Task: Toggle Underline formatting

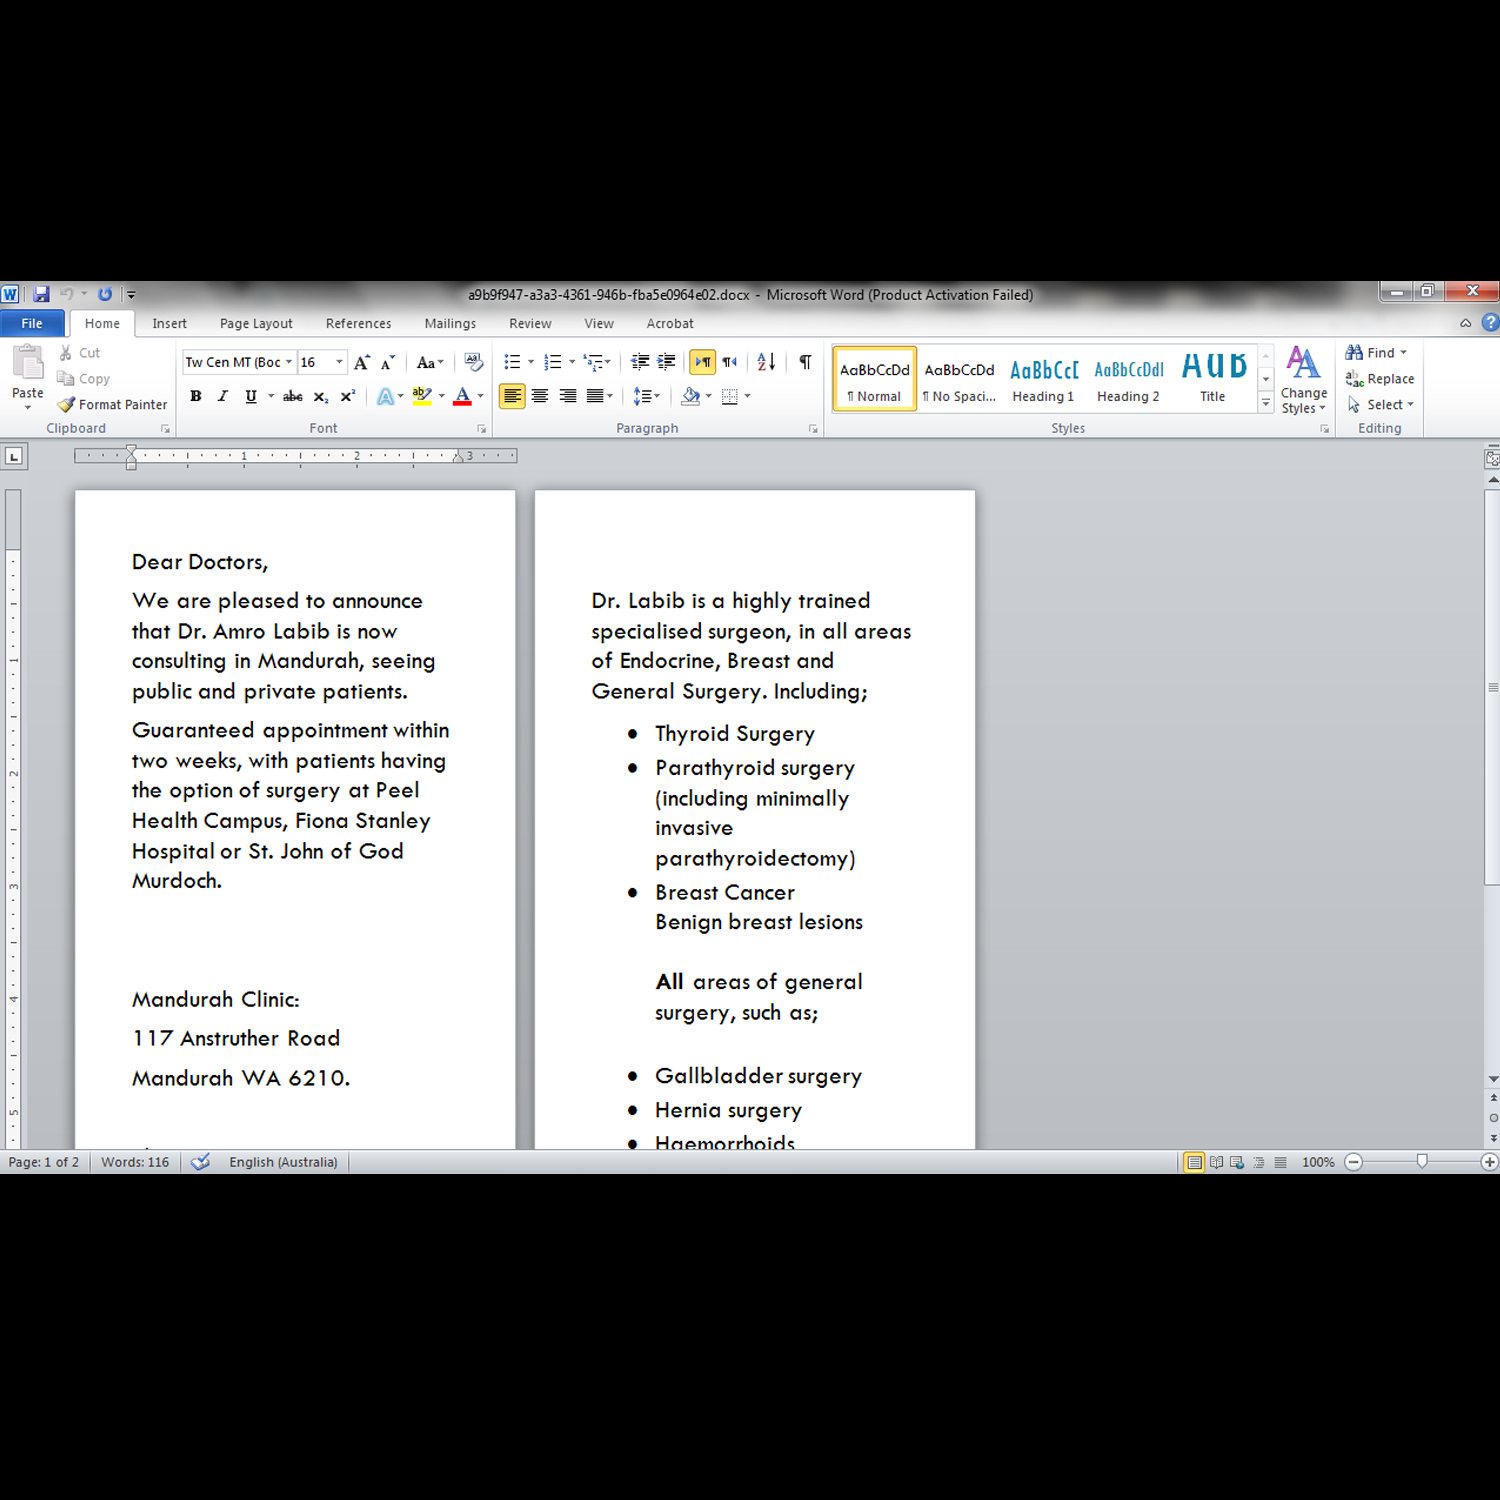Action: [x=250, y=396]
